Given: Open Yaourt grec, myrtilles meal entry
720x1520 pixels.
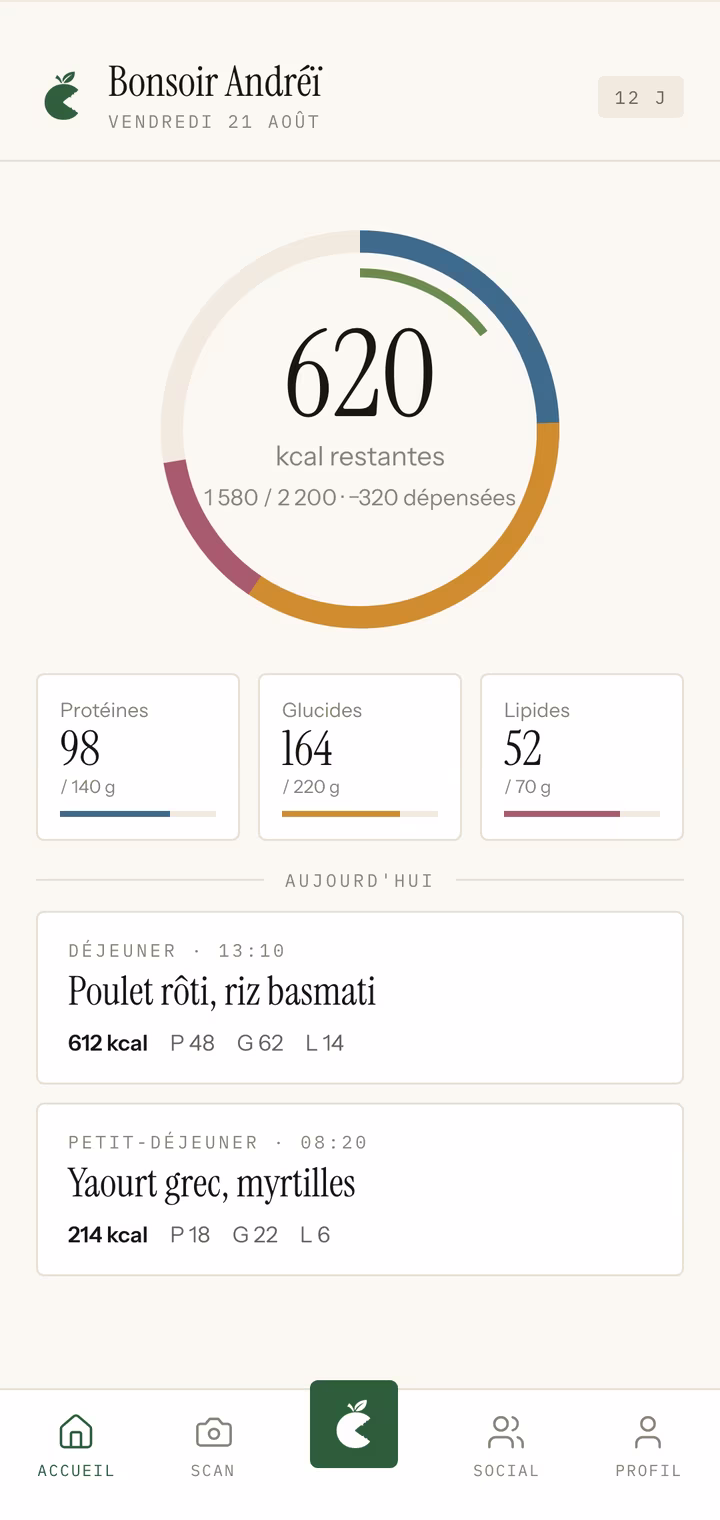Looking at the screenshot, I should click(x=360, y=1190).
